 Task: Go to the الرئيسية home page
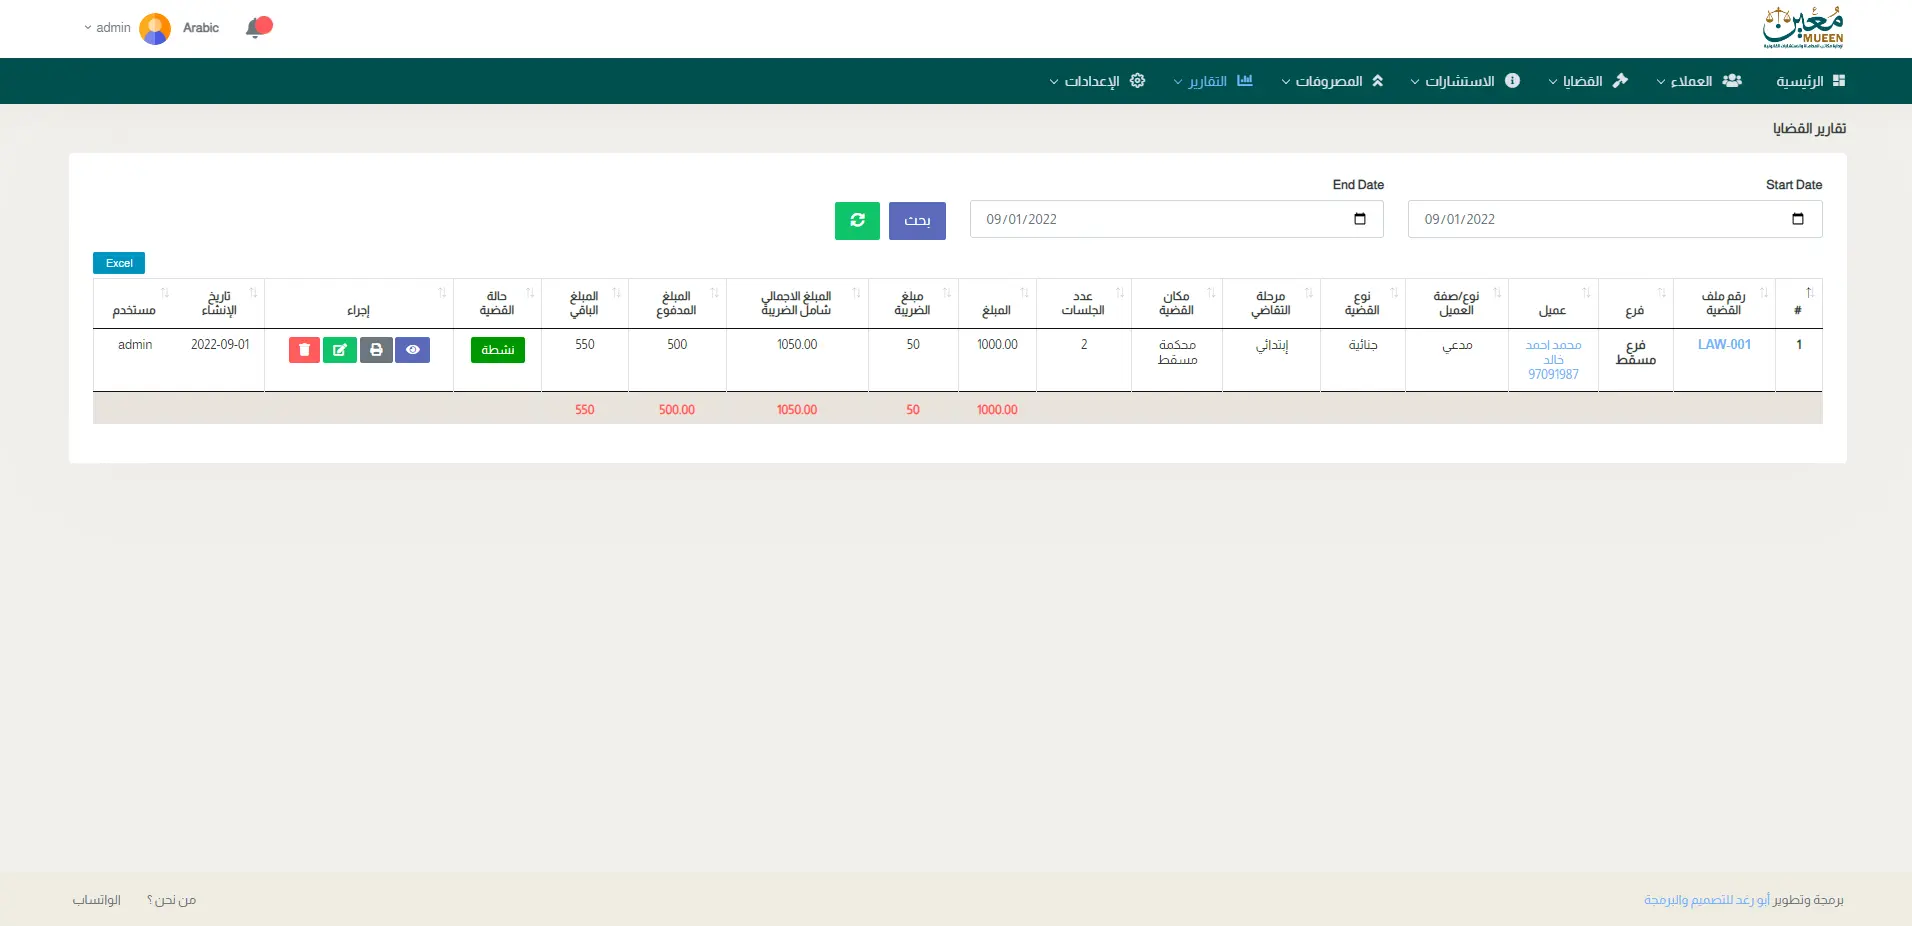pyautogui.click(x=1810, y=81)
